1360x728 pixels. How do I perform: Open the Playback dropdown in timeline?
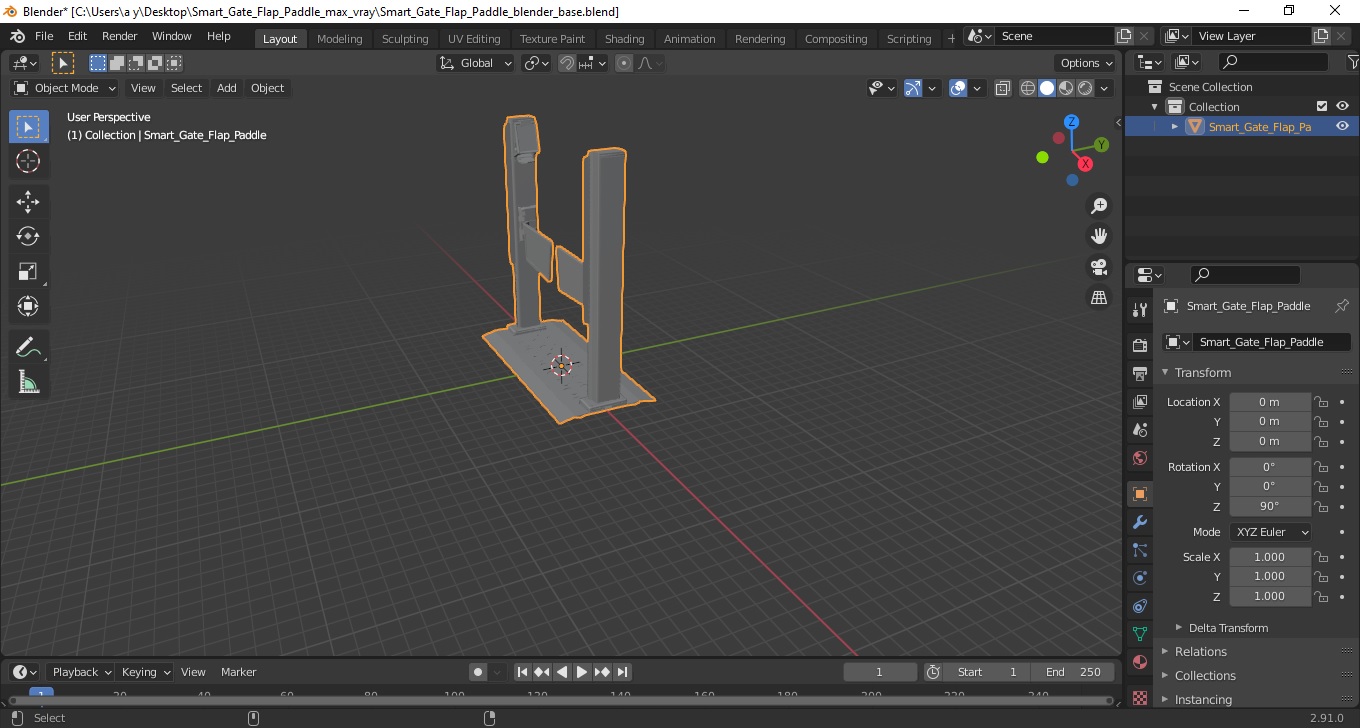tap(81, 672)
